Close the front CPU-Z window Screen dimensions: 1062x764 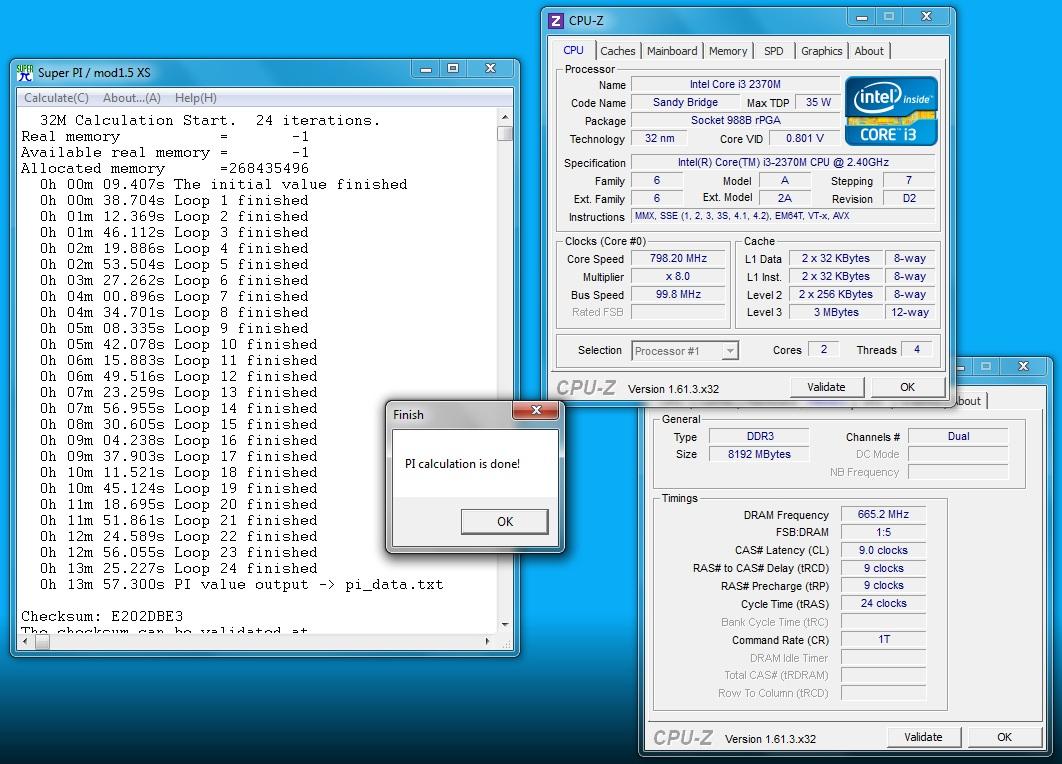[x=927, y=17]
